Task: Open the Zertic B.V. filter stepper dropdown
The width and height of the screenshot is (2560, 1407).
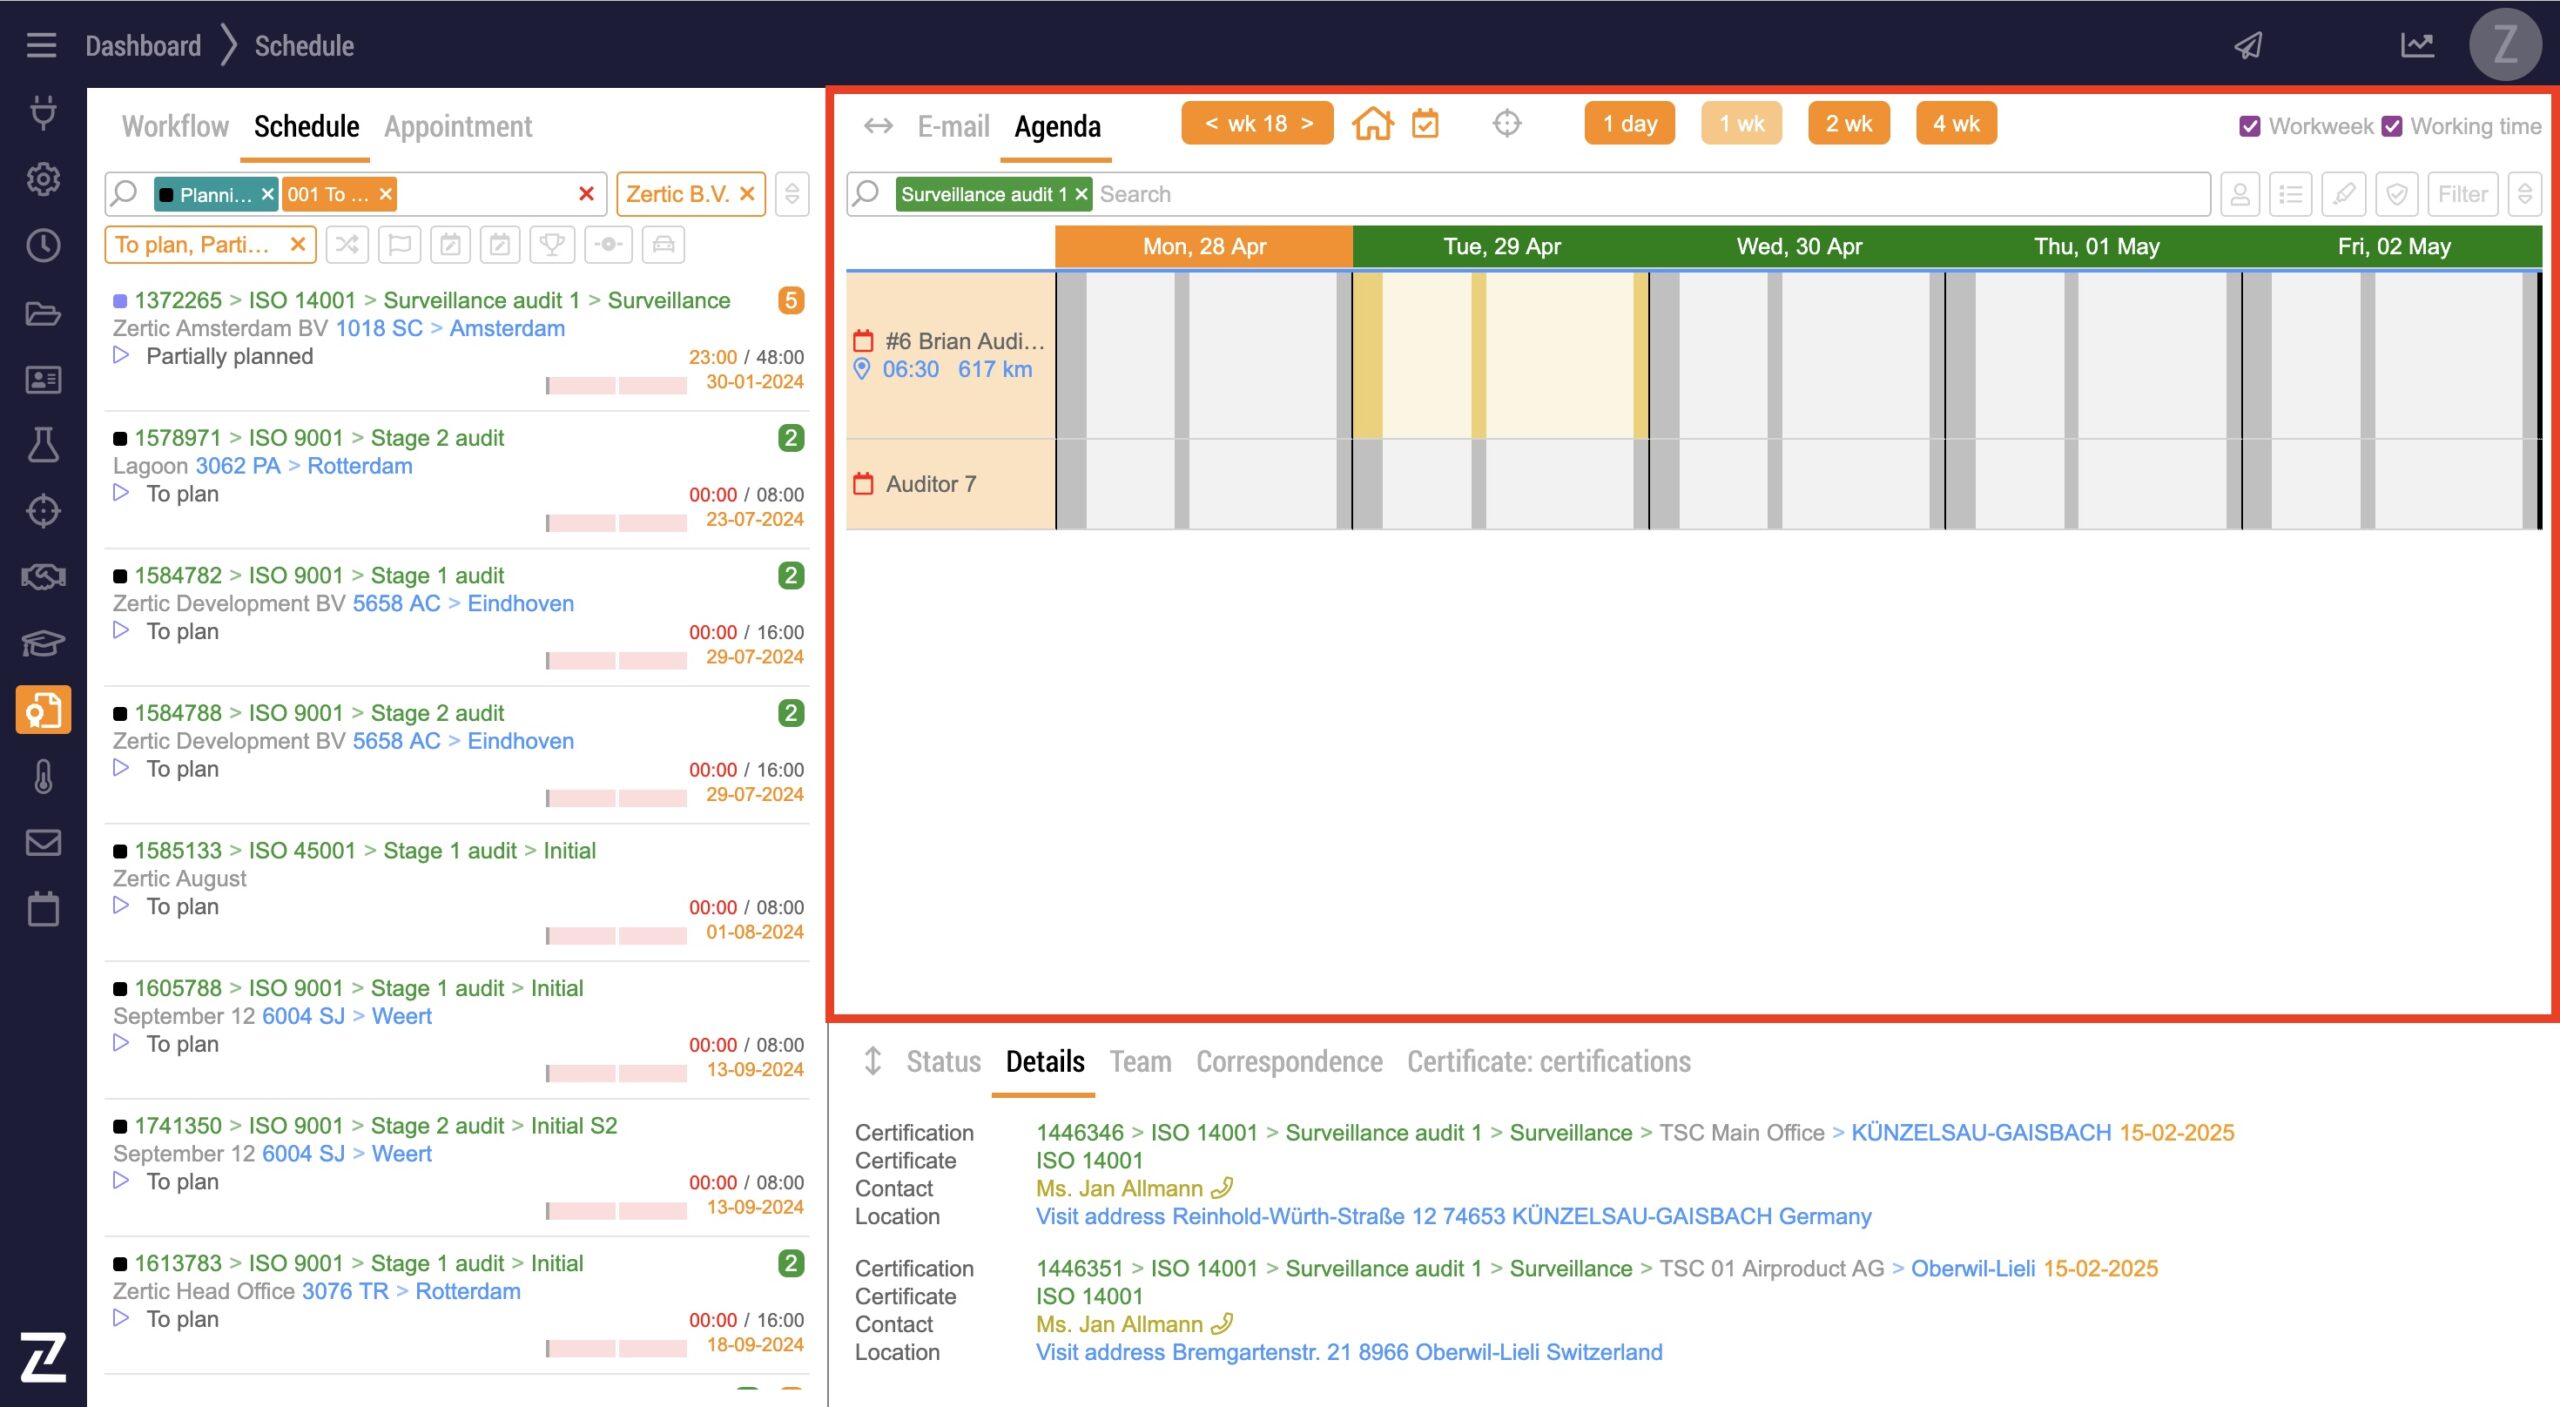Action: [791, 194]
